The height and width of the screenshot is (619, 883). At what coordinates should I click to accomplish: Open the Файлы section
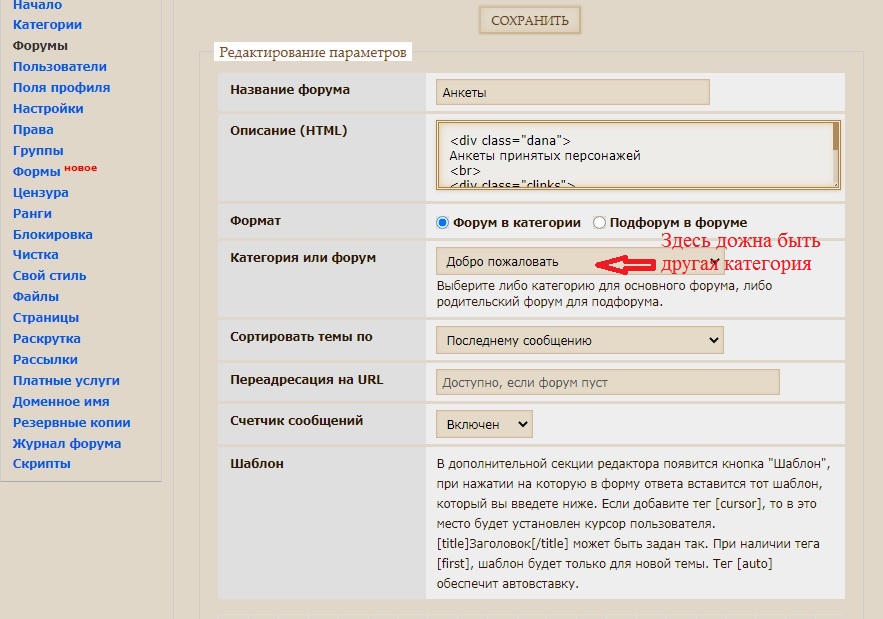[x=35, y=296]
